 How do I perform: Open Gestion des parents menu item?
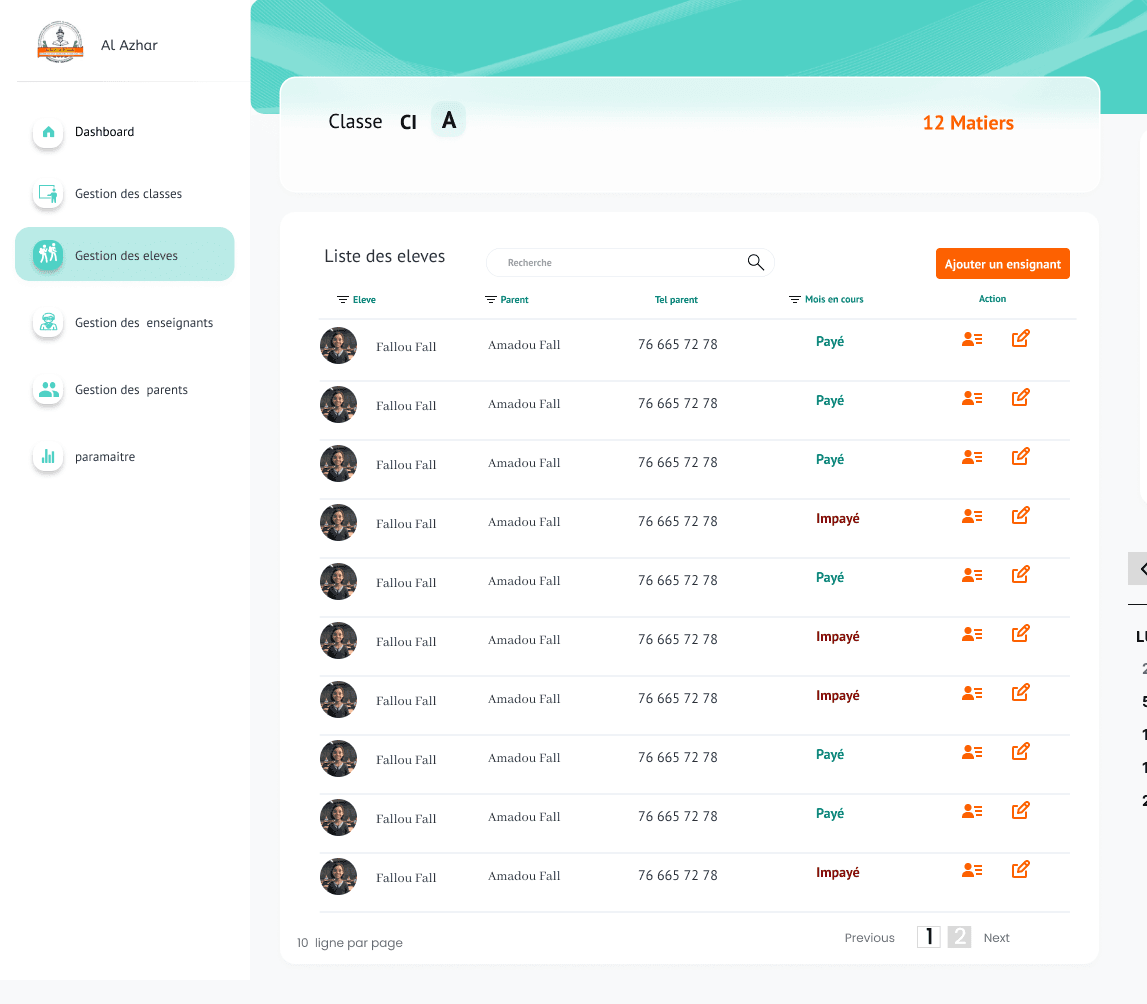click(x=131, y=390)
